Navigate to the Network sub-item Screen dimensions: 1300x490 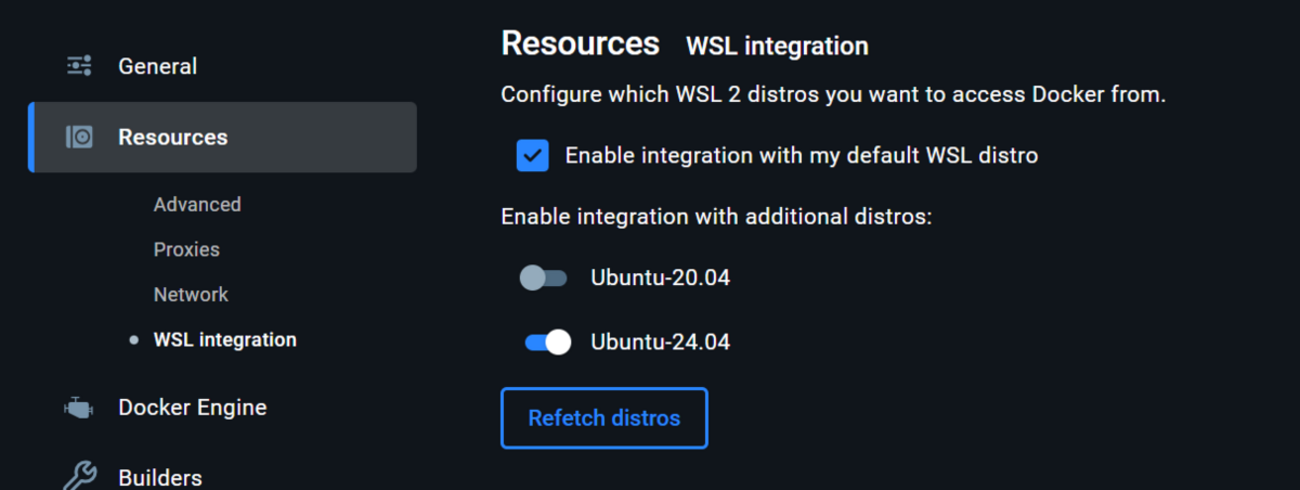pyautogui.click(x=191, y=295)
